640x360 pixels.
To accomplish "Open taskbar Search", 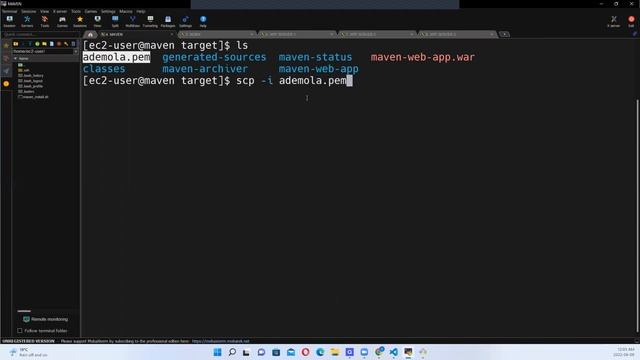I will (x=232, y=352).
